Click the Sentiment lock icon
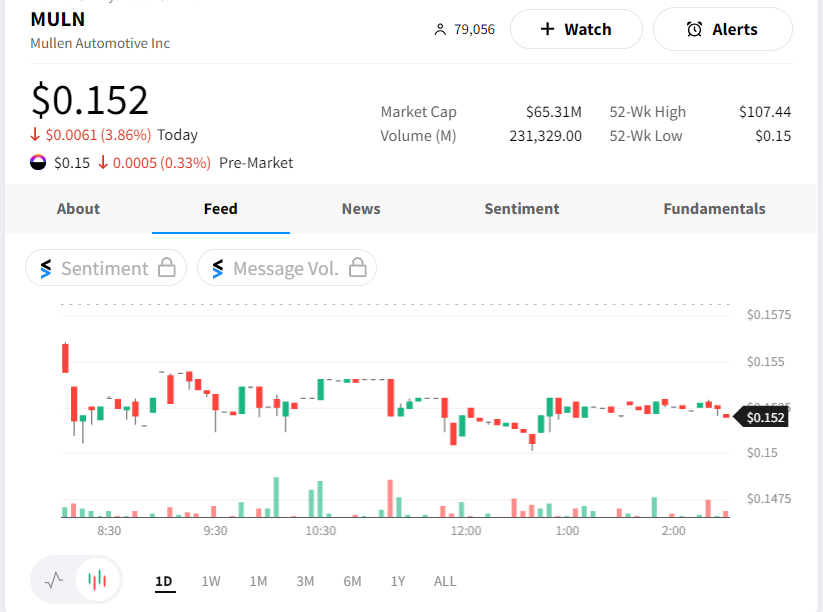Screen dimensions: 823x612 pos(167,268)
